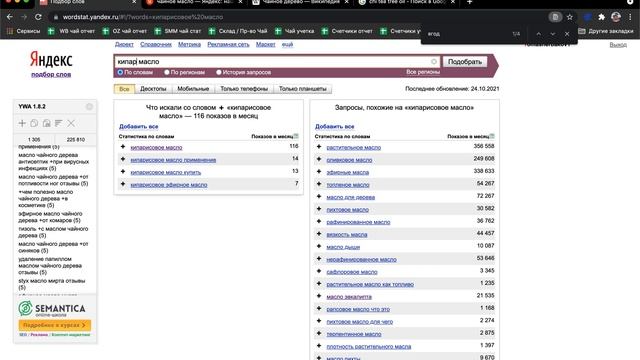640x360 pixels.
Task: Close the find-in-page bar
Action: [x=567, y=34]
